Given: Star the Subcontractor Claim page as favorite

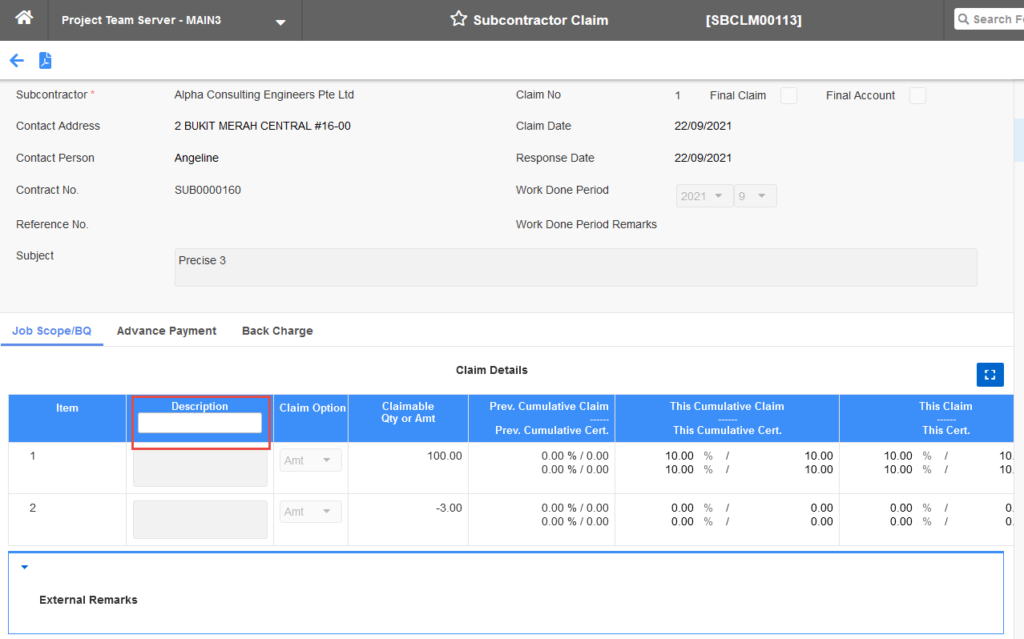Looking at the screenshot, I should [458, 18].
